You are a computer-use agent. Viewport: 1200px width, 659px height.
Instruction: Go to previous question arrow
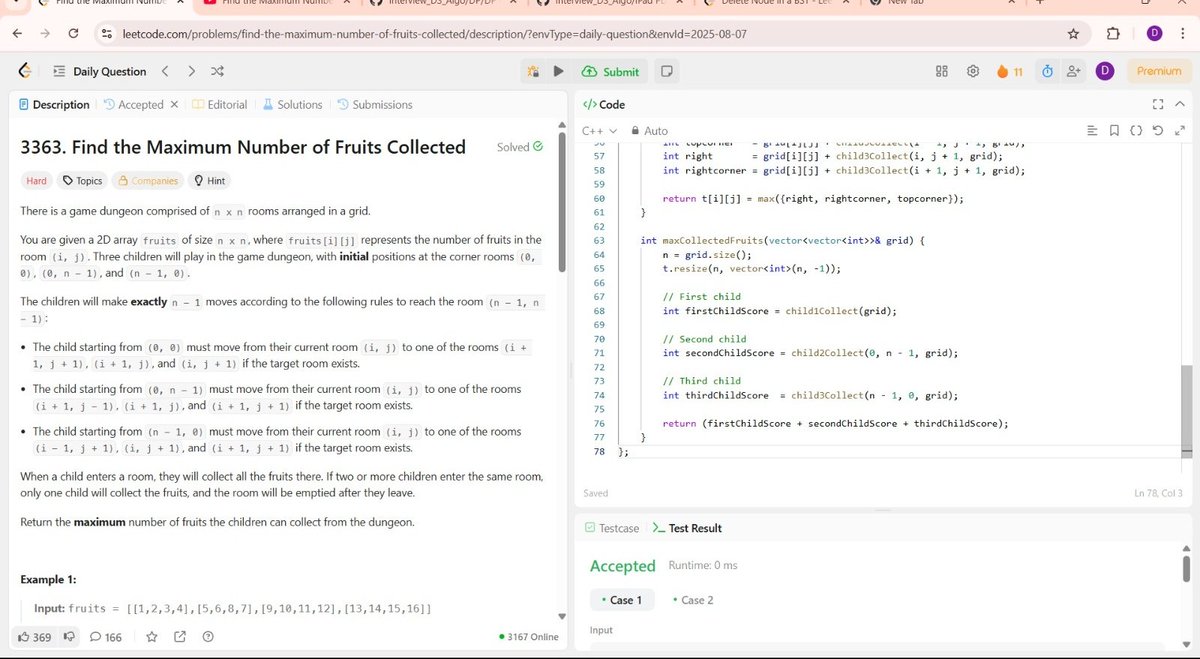pos(165,71)
